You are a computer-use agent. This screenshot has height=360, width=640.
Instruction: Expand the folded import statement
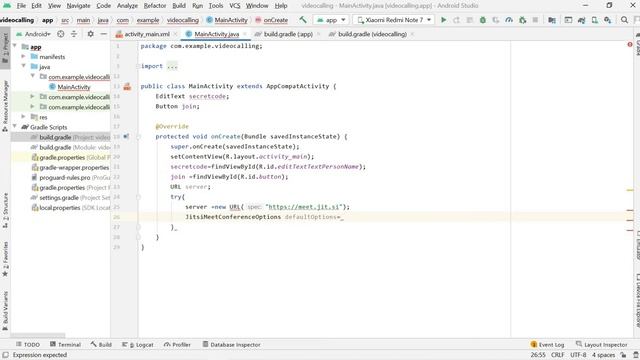pyautogui.click(x=172, y=66)
